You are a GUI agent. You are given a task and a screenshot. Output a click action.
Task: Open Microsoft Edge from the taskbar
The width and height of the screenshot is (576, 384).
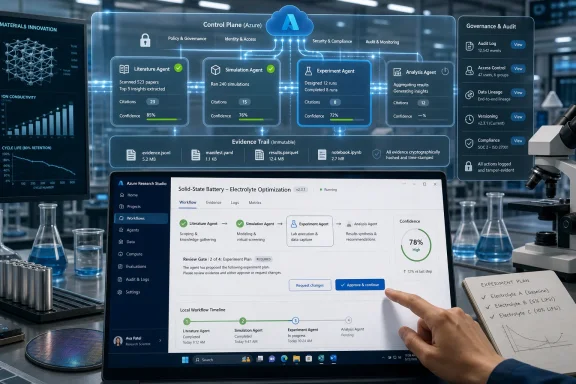284,359
